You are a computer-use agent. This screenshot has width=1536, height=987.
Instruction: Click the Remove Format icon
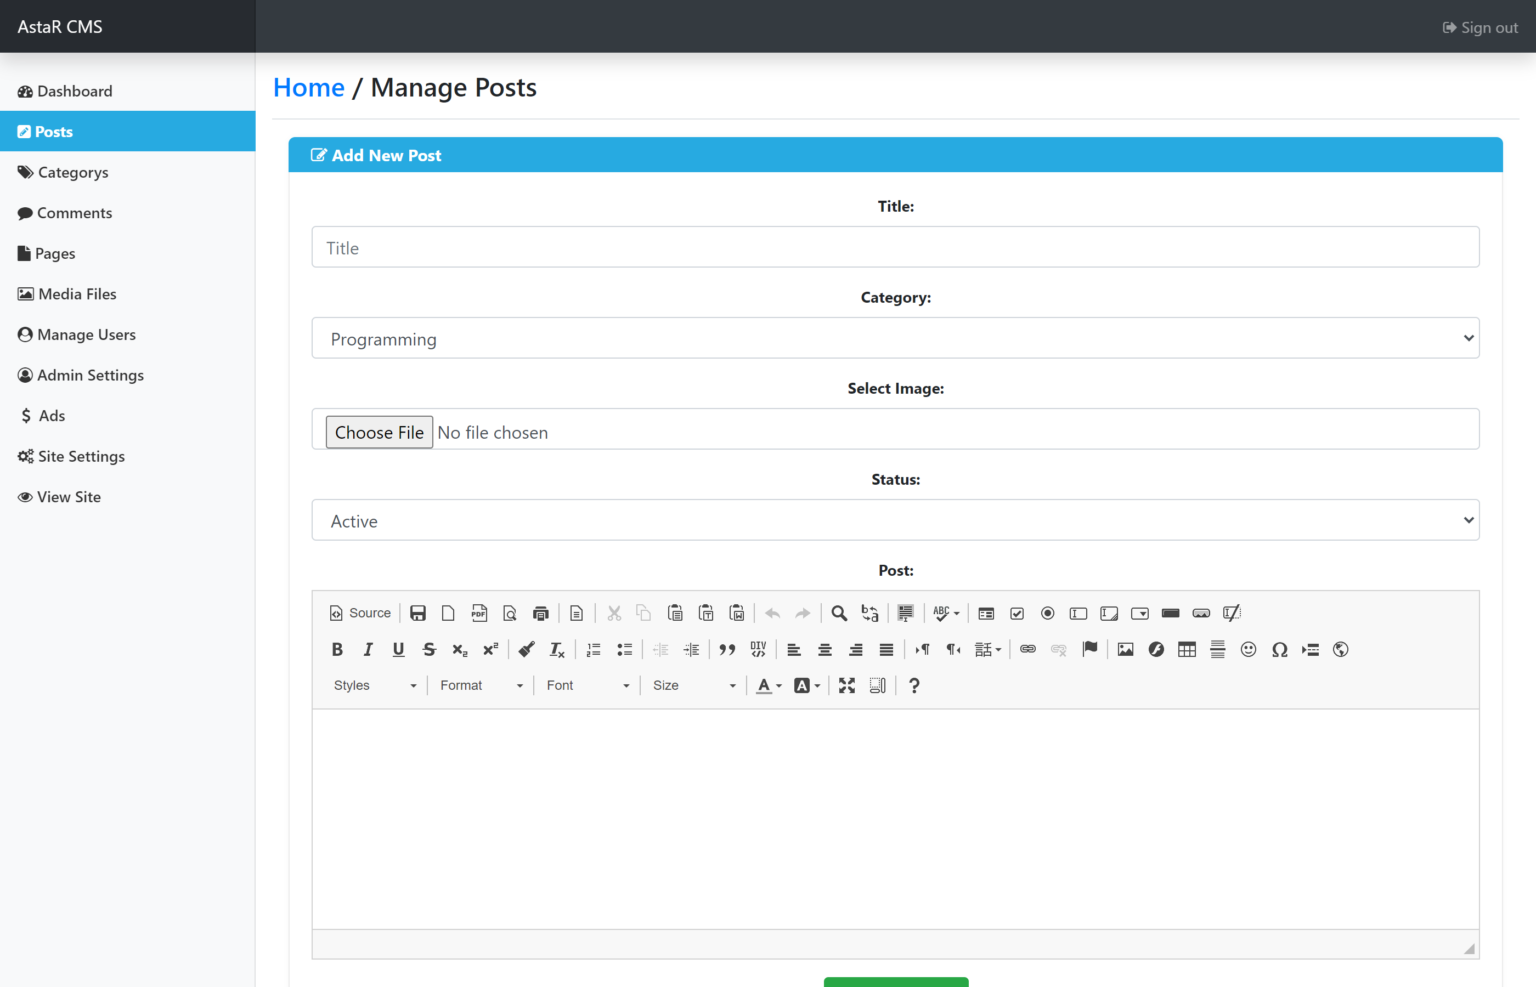point(557,650)
